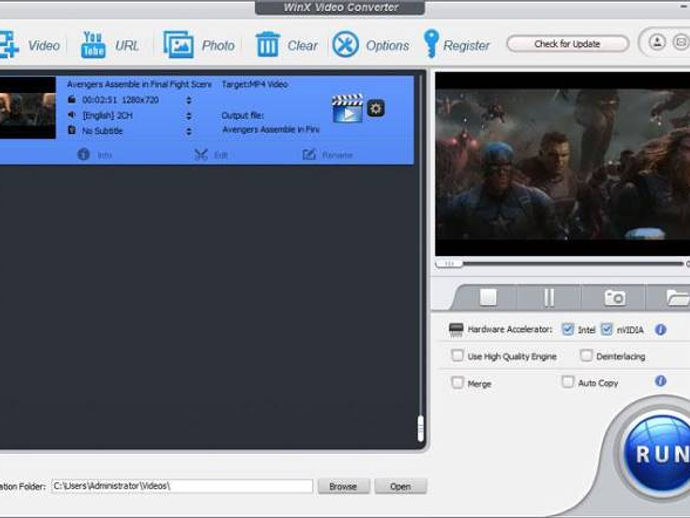Open the output profile clapperboard icon
This screenshot has height=518, width=690.
pyautogui.click(x=348, y=108)
